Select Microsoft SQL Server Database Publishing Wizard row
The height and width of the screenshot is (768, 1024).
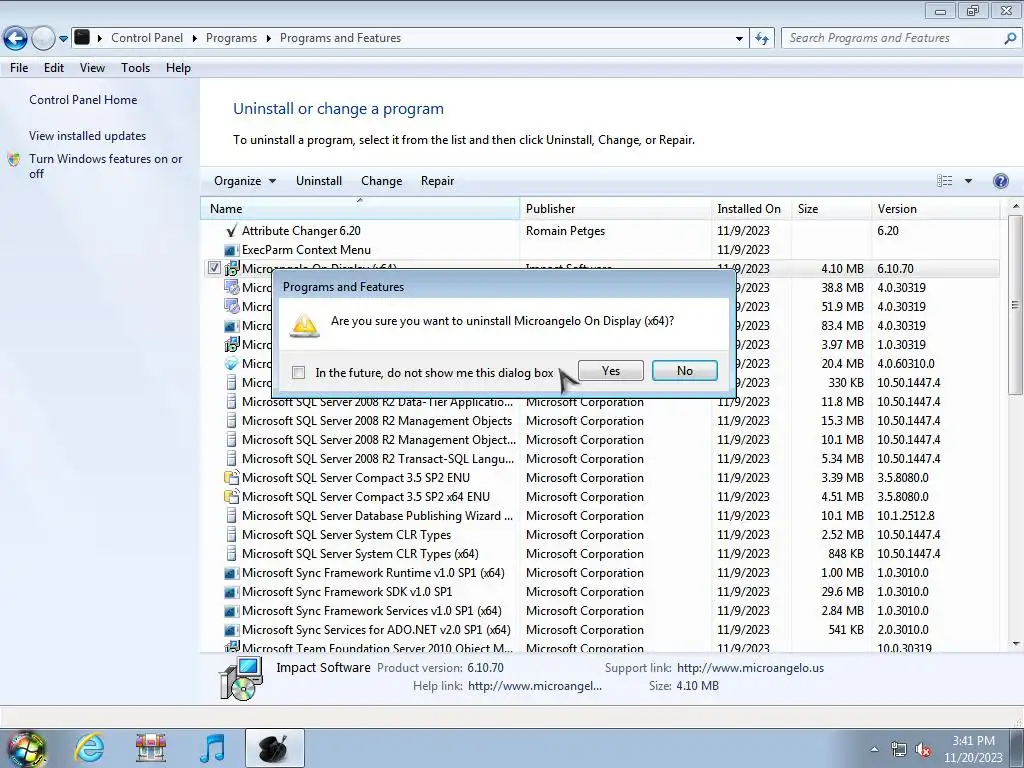tap(600, 516)
